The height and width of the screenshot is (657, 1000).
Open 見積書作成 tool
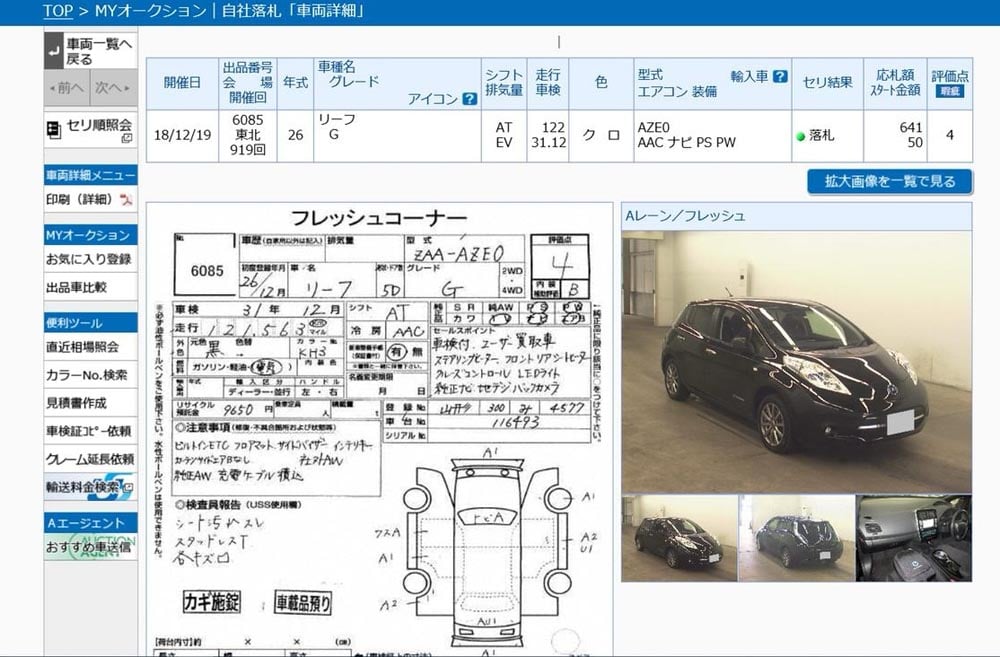coord(91,403)
